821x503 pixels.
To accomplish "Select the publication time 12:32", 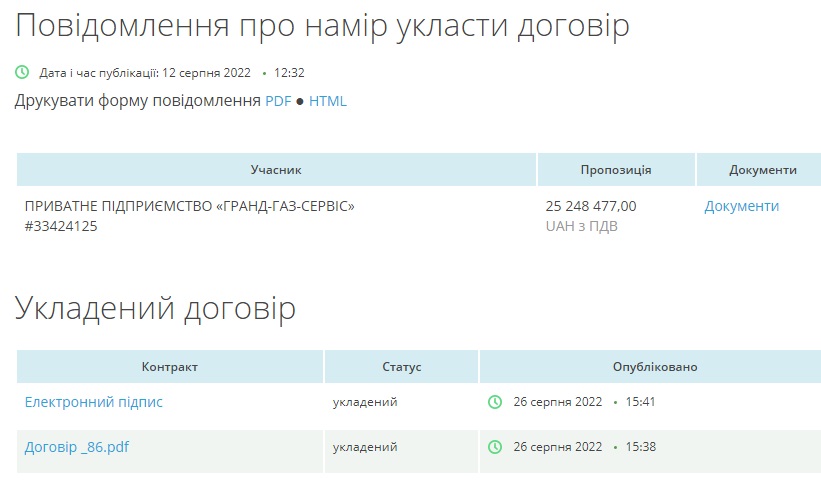I will tap(289, 72).
